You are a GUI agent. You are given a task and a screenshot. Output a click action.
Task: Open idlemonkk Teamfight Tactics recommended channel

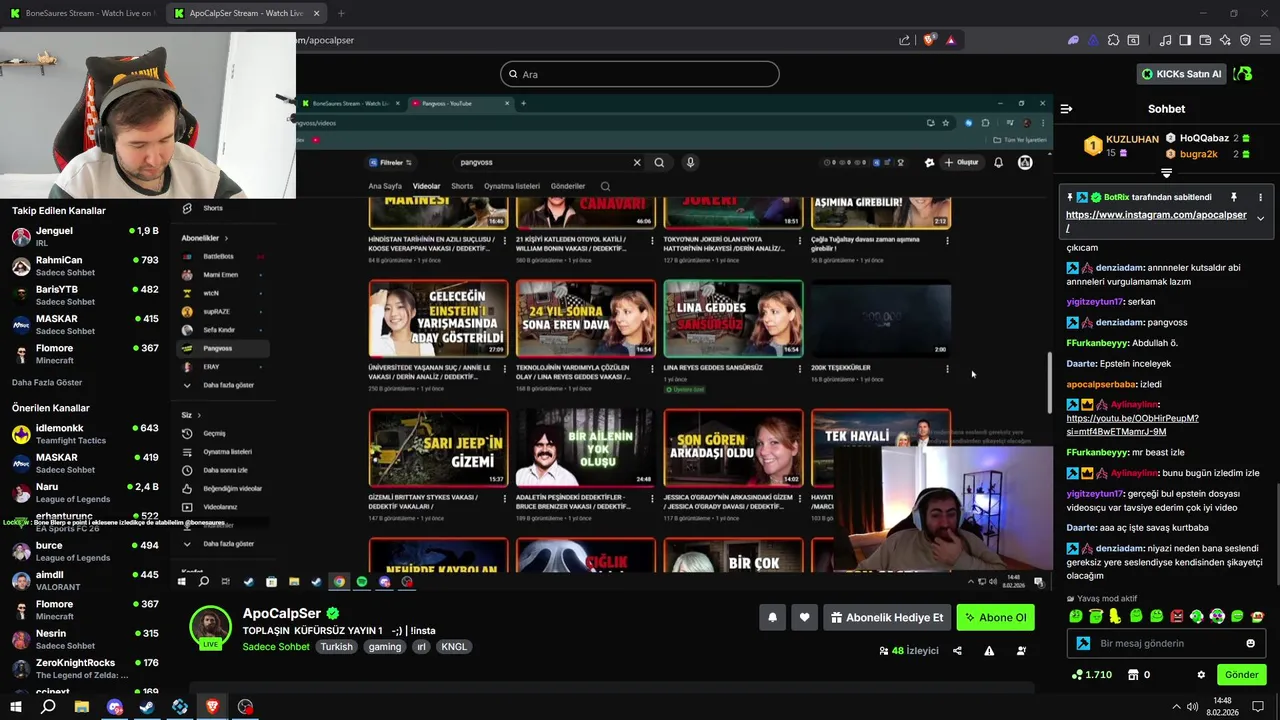85,434
